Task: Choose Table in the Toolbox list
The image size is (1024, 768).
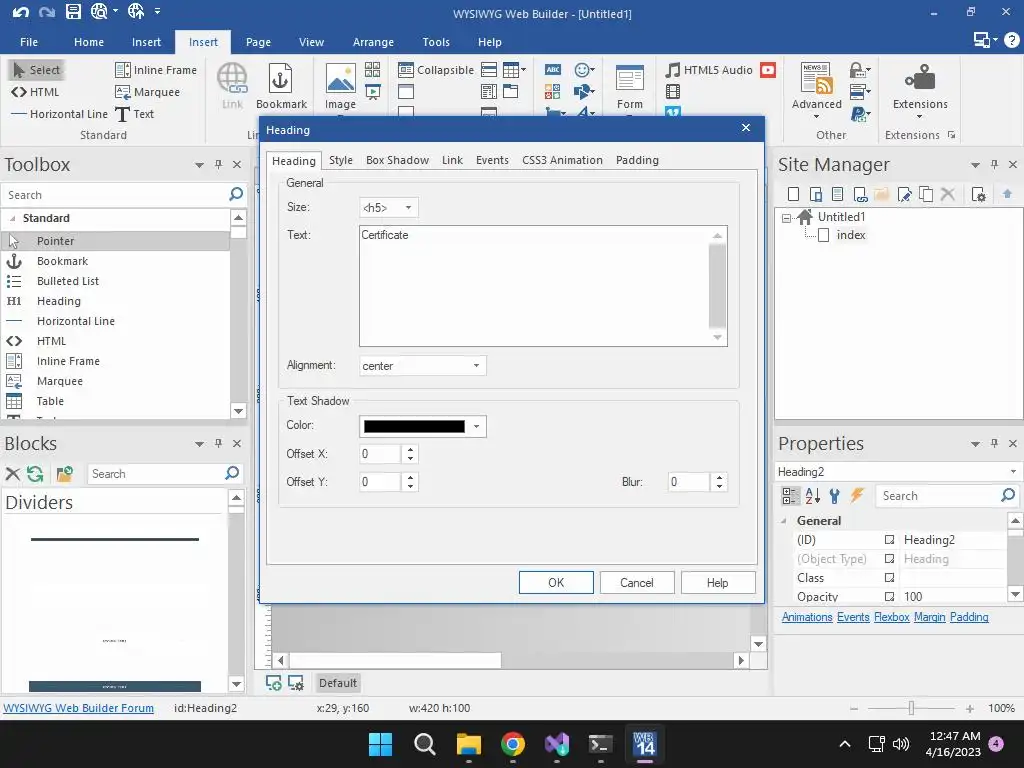Action: tap(50, 401)
